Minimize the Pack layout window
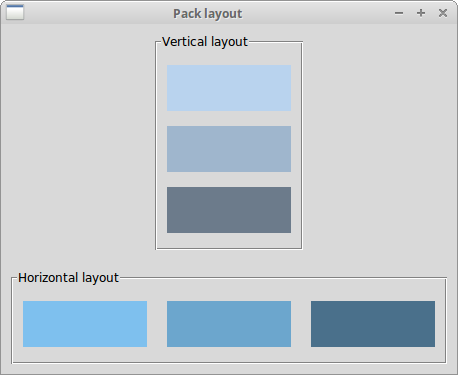 coord(399,13)
